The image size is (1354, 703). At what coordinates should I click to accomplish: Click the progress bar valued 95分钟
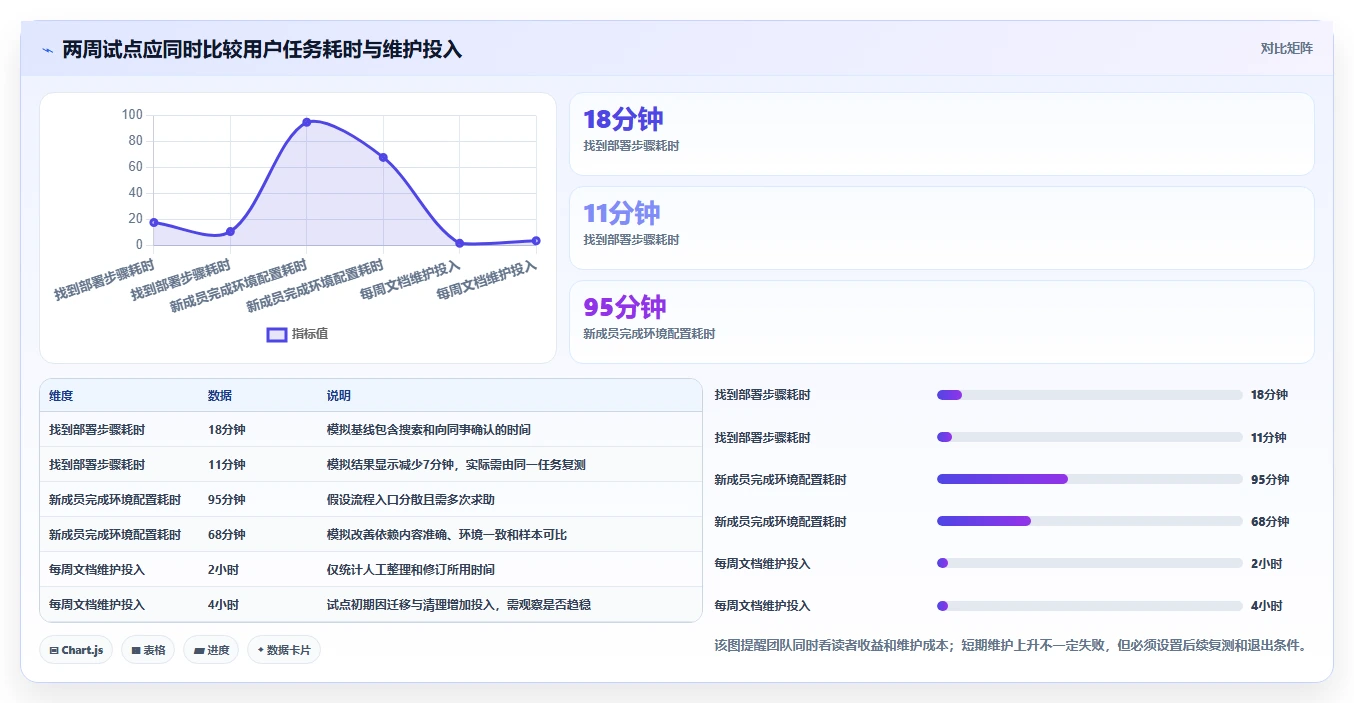1089,479
